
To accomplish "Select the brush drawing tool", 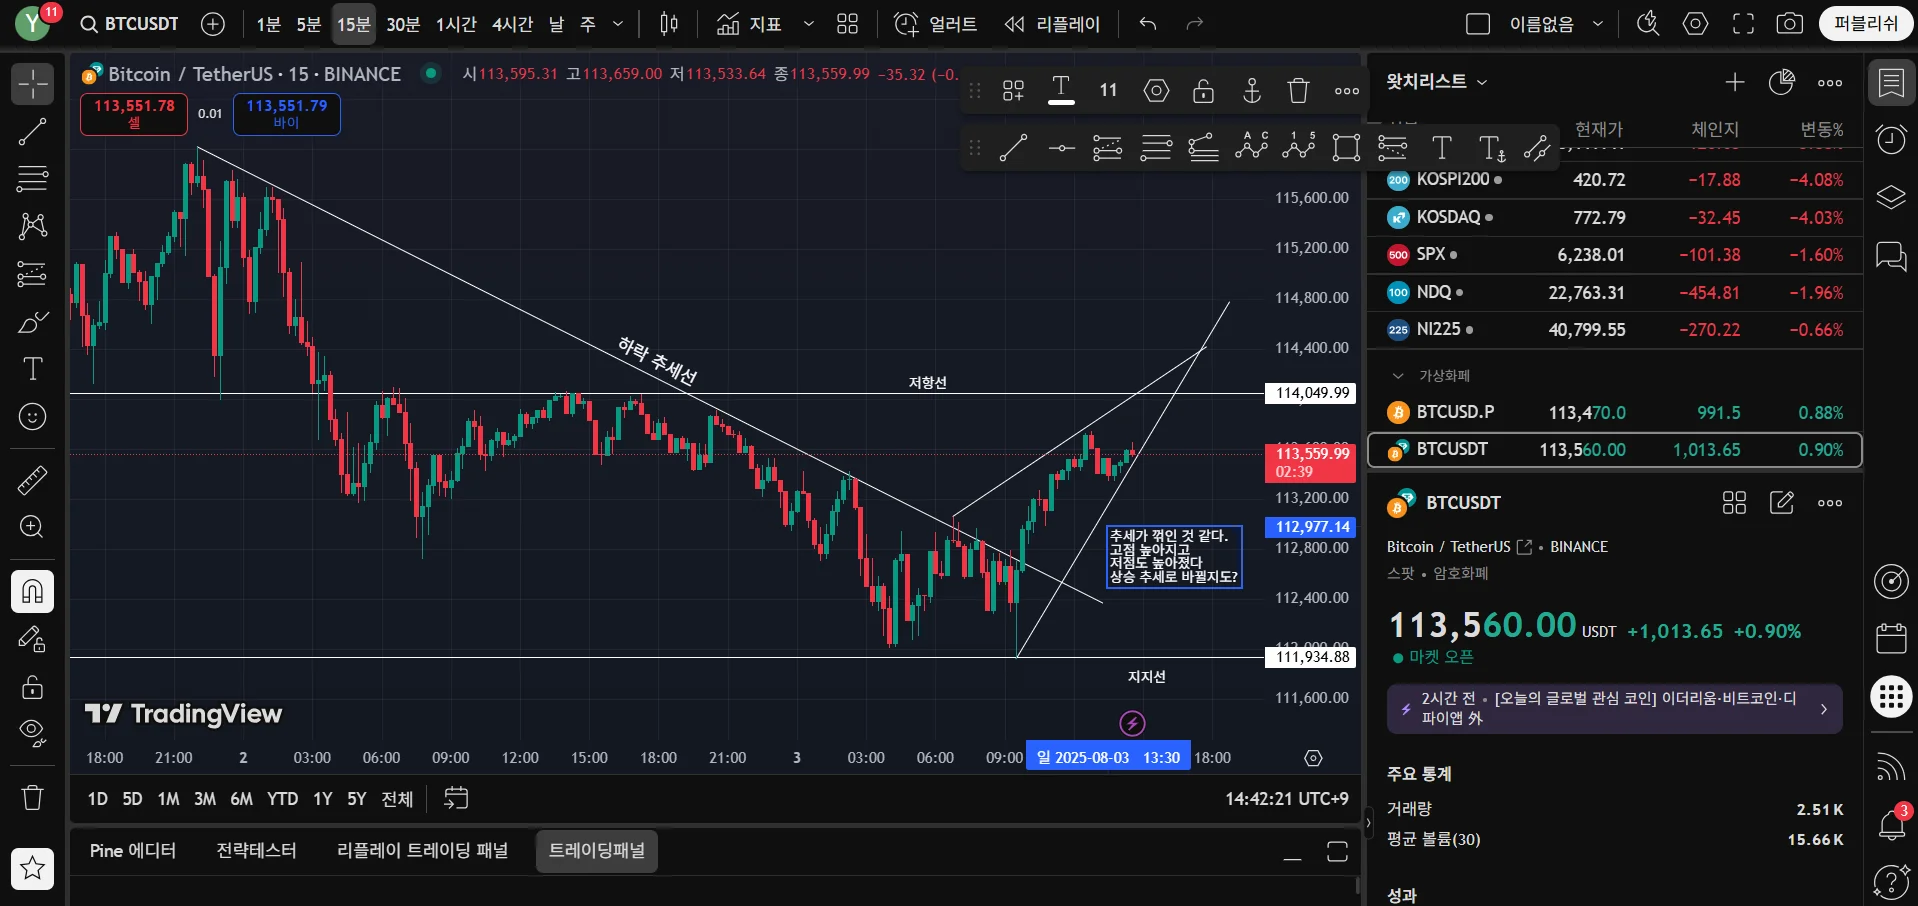I will pyautogui.click(x=32, y=322).
